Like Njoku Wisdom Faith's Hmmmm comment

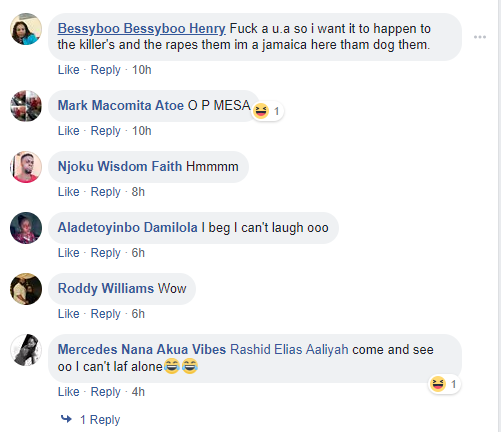[69, 192]
